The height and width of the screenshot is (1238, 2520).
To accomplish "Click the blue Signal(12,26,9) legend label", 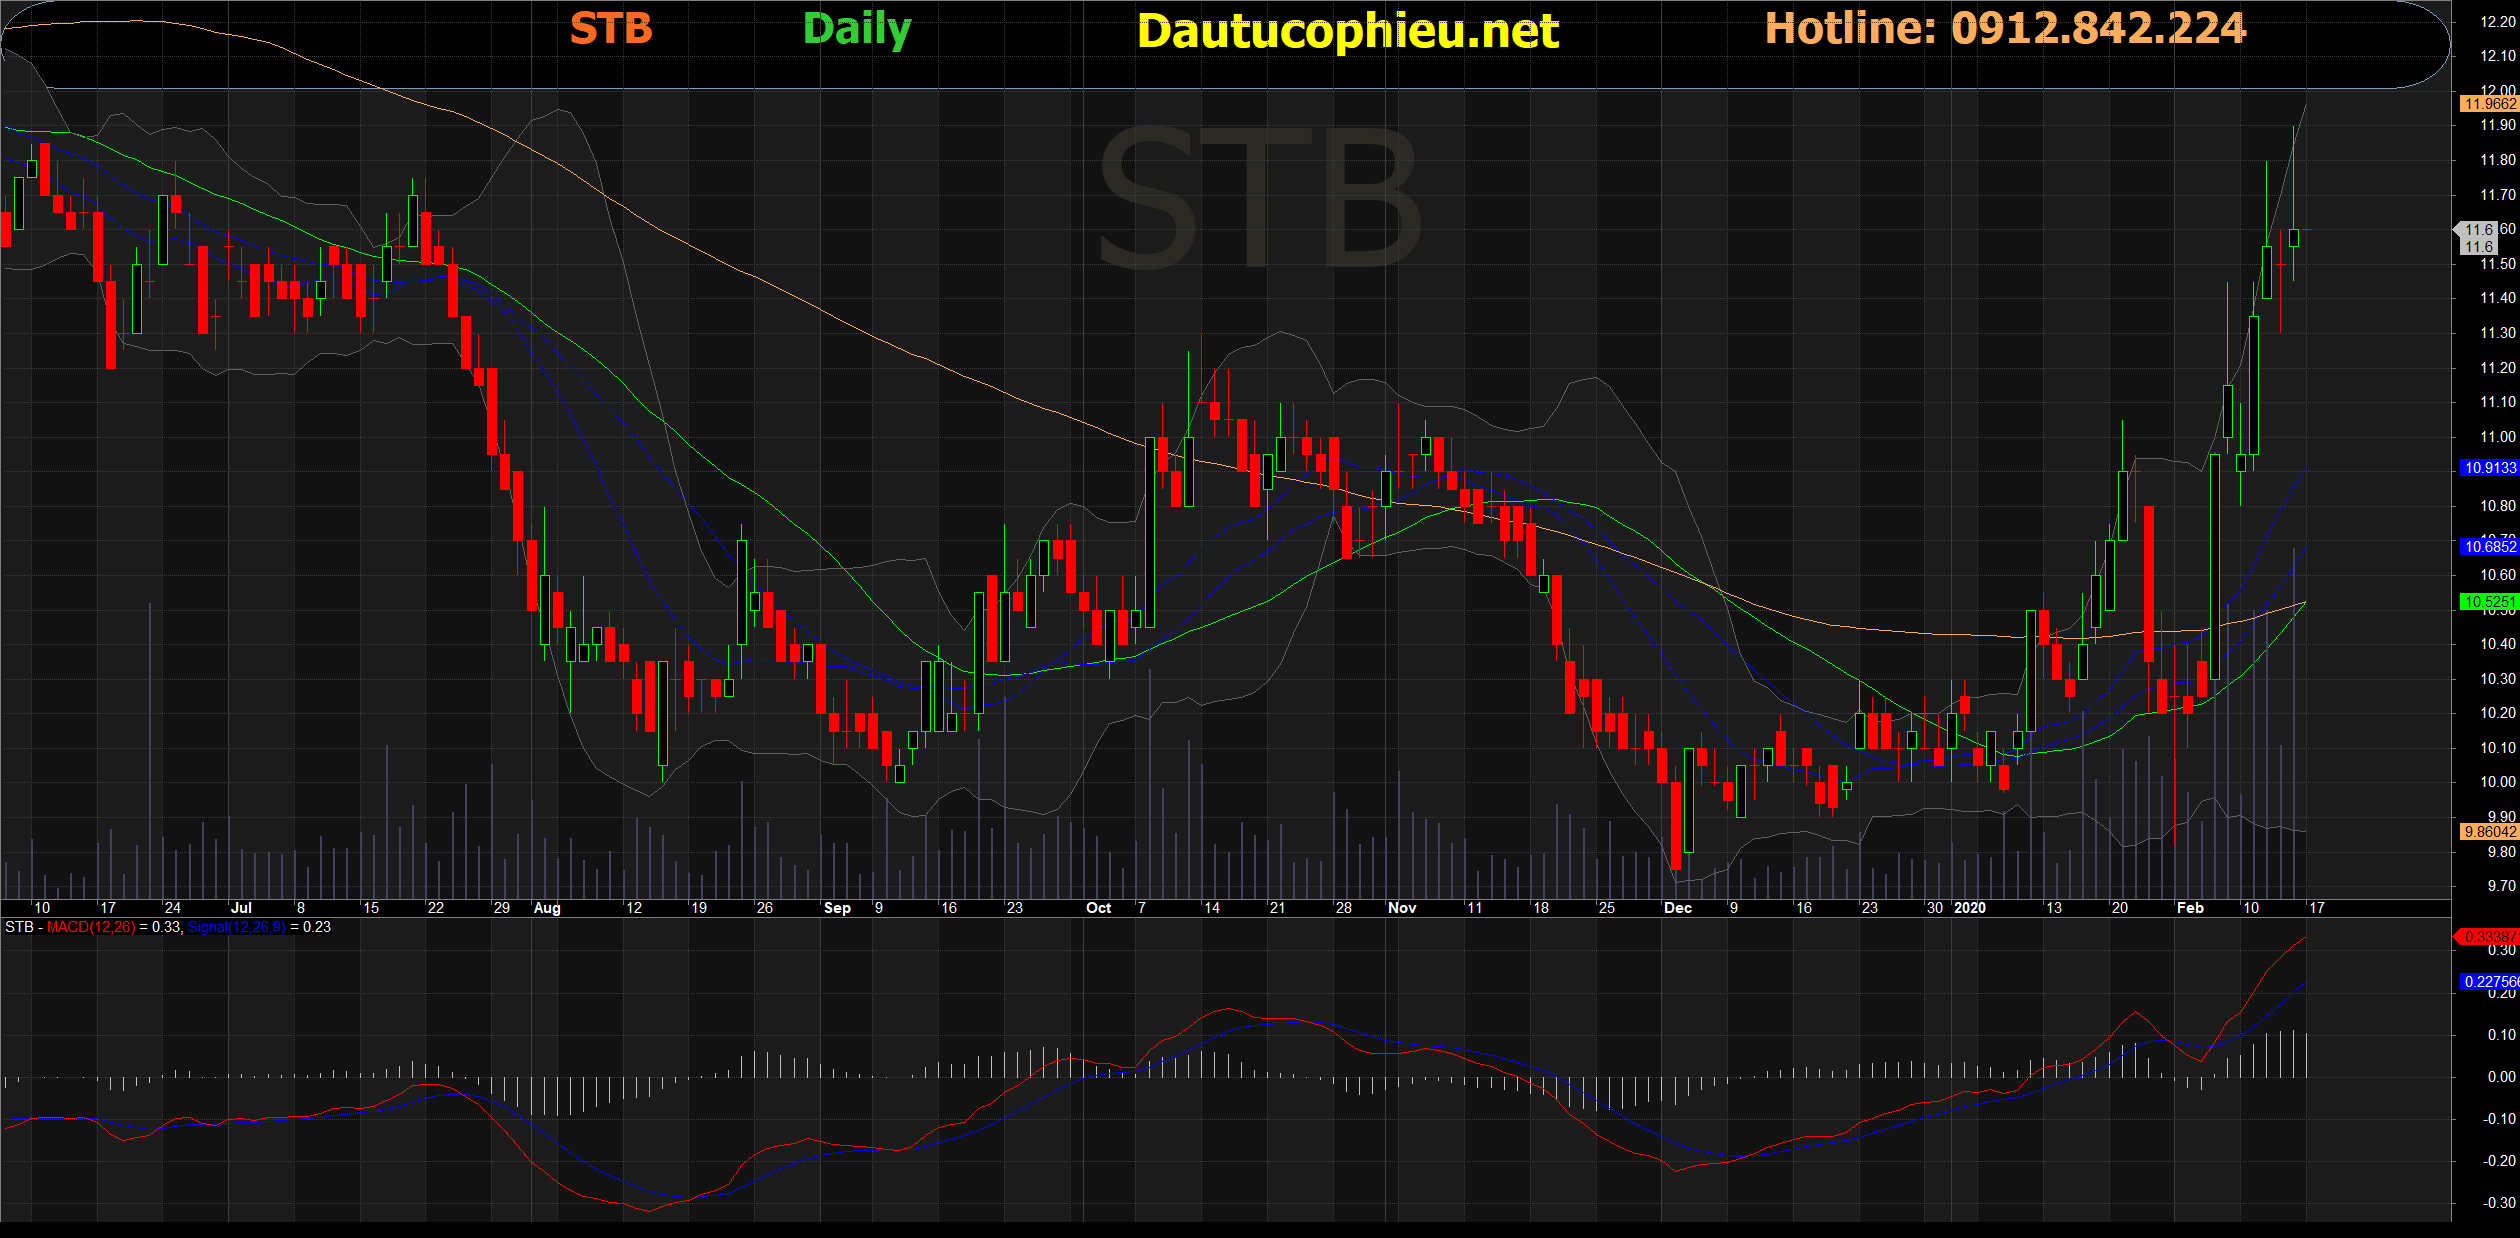I will 237,927.
